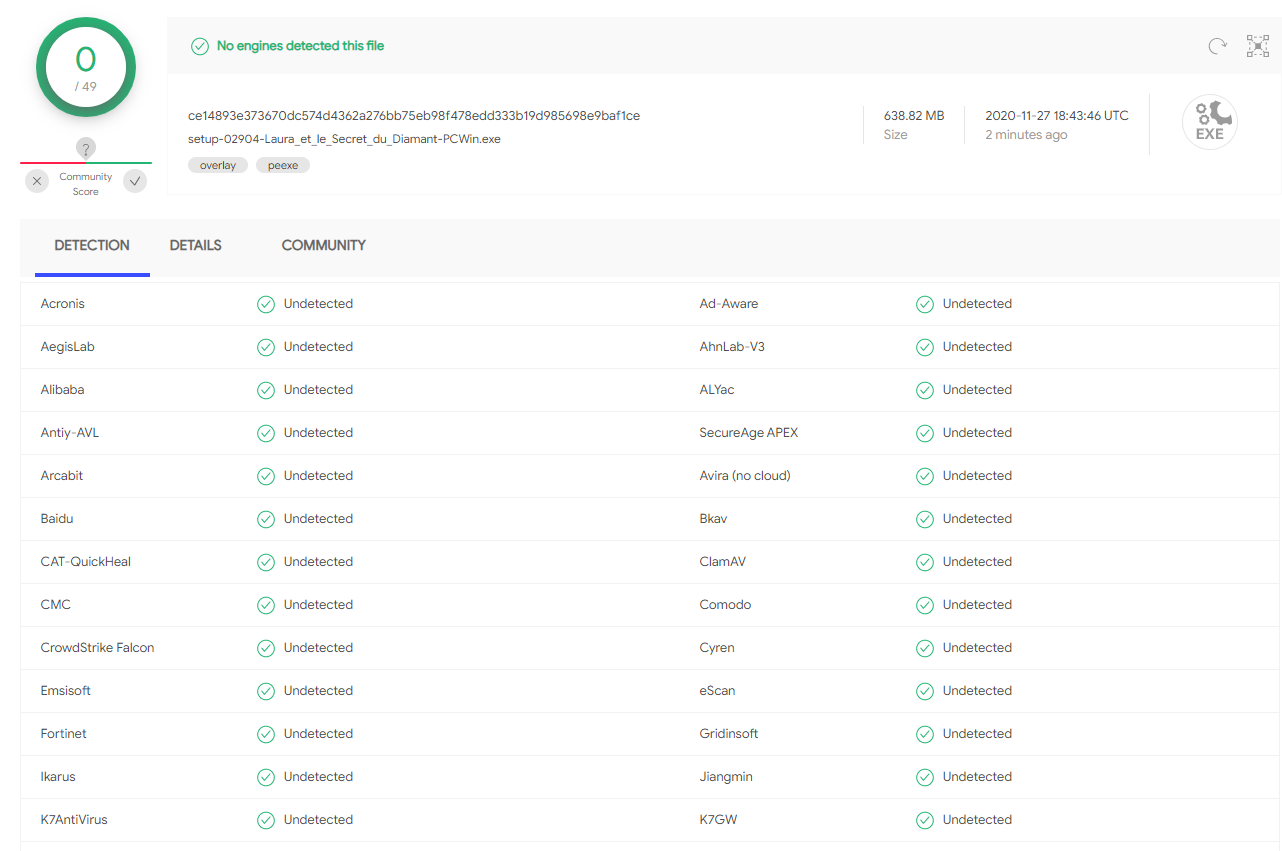Click Undetected text for SecureAge APEX
Screen dimensions: 1282x851
(x=977, y=433)
